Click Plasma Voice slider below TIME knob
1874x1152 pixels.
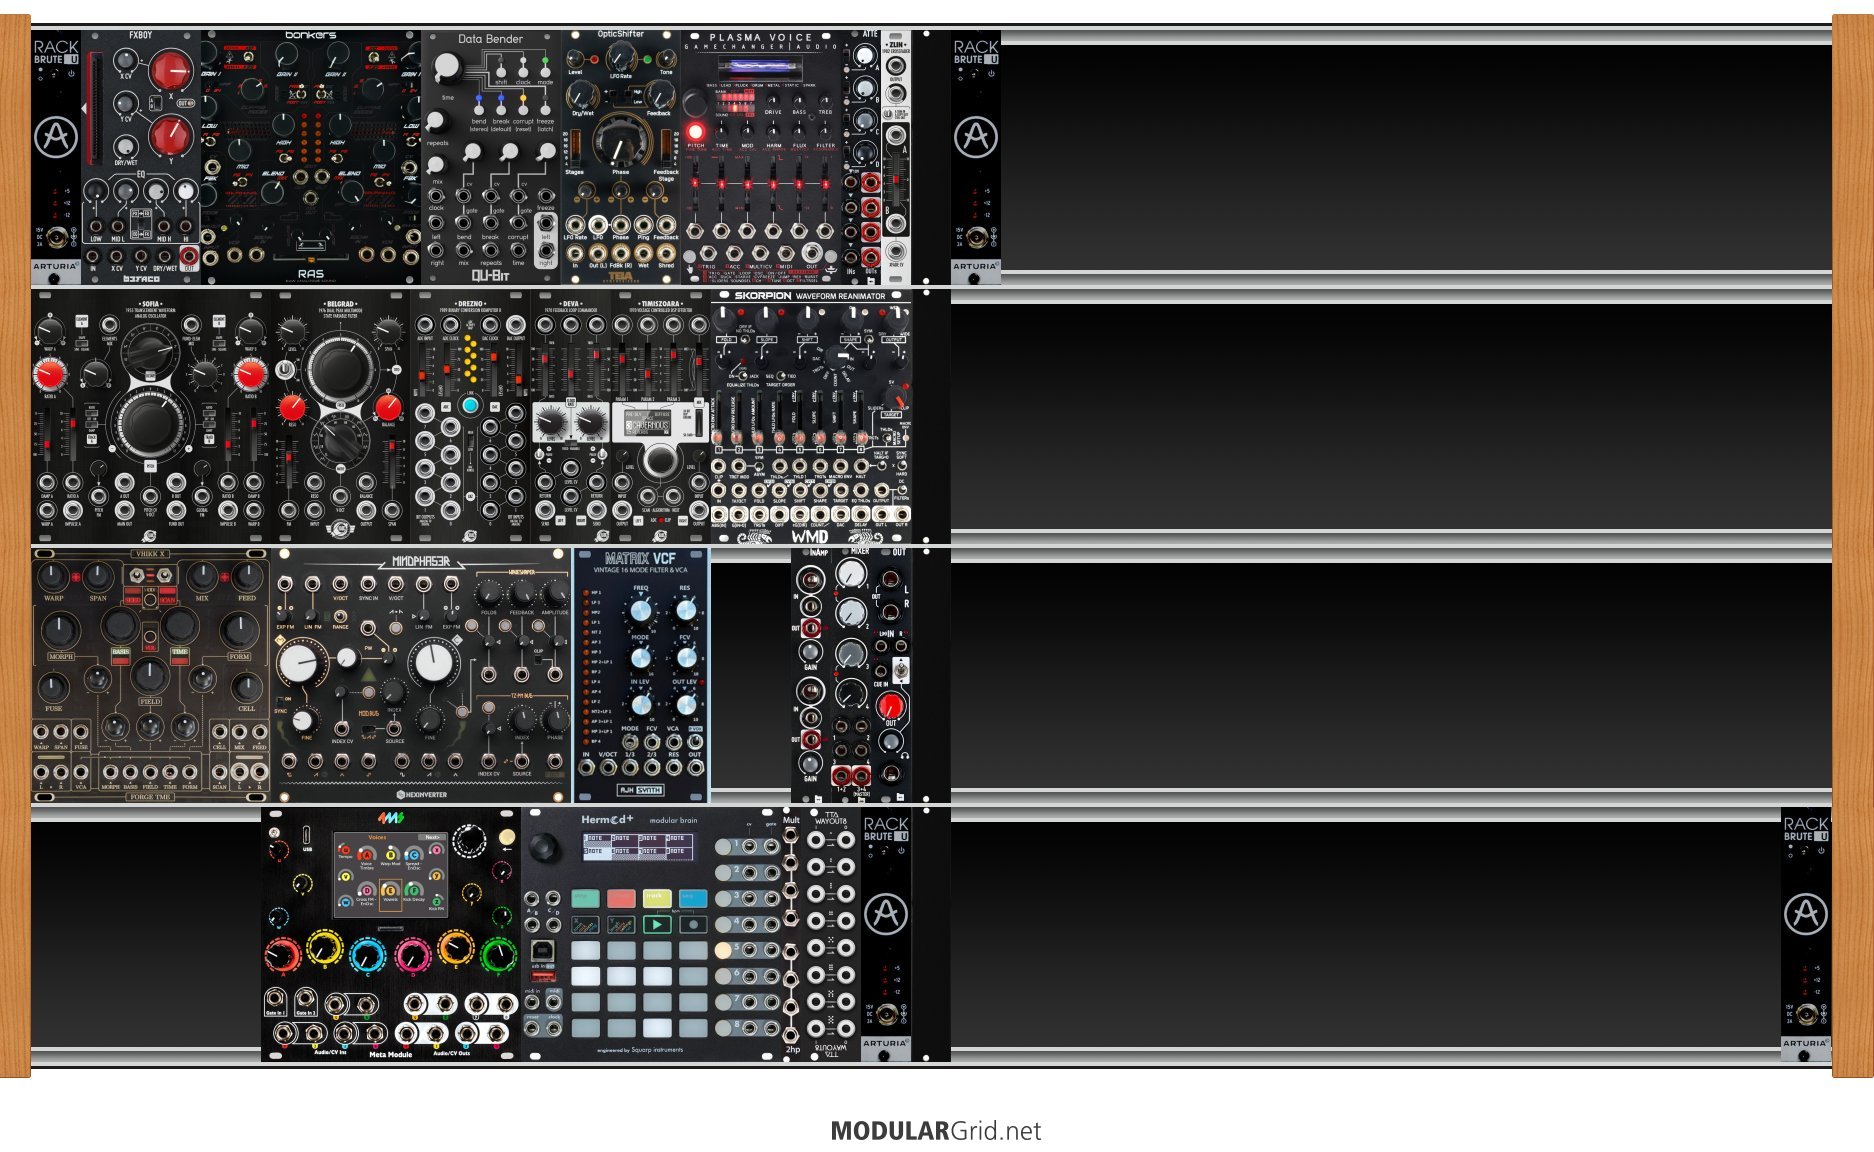(721, 185)
